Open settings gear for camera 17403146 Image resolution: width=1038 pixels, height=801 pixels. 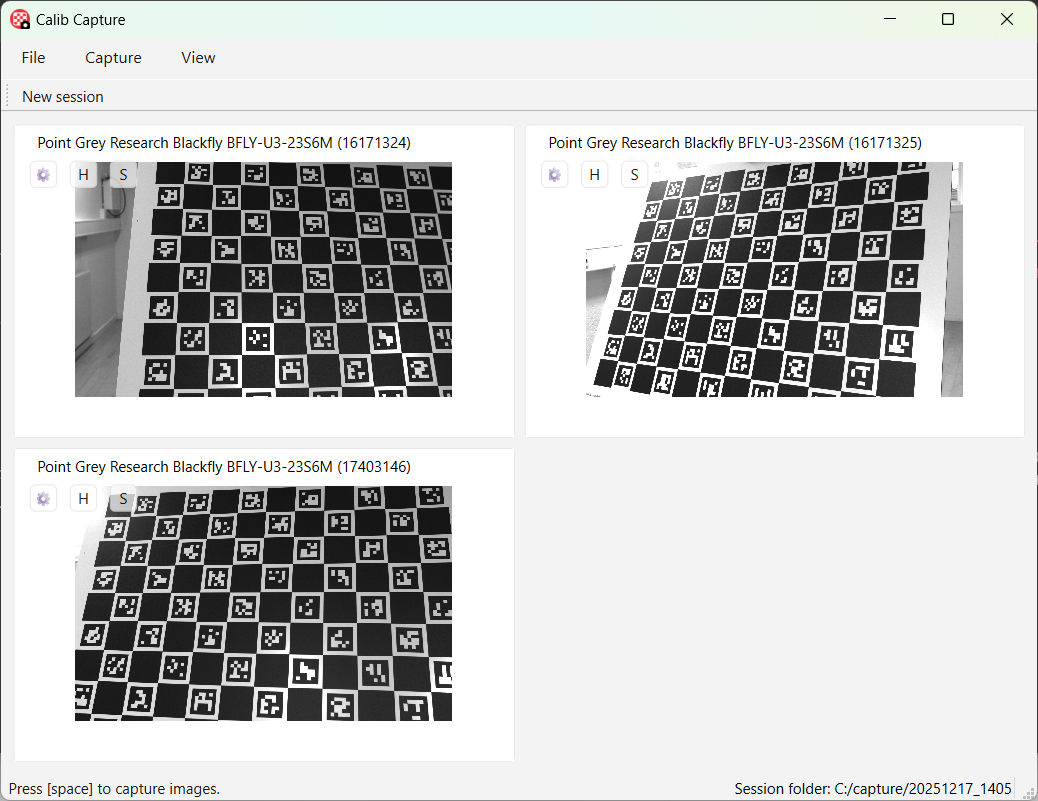pyautogui.click(x=43, y=498)
